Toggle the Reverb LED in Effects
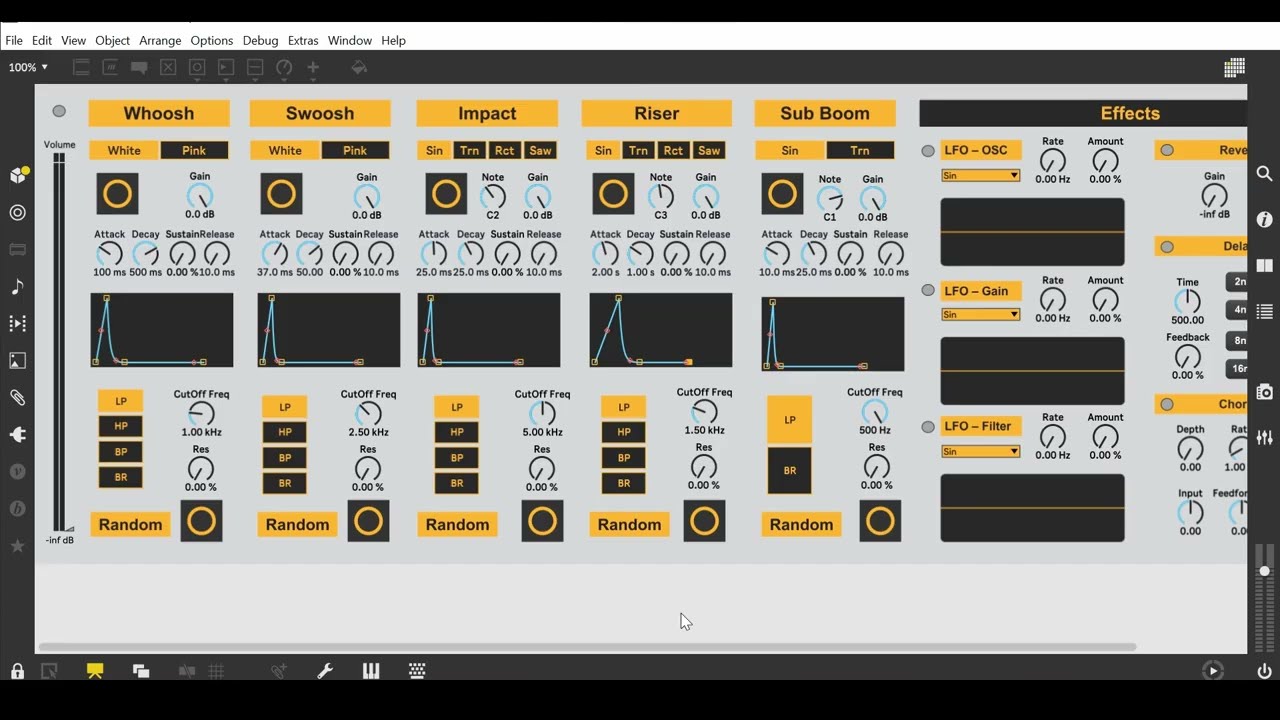1280x720 pixels. click(x=1167, y=150)
